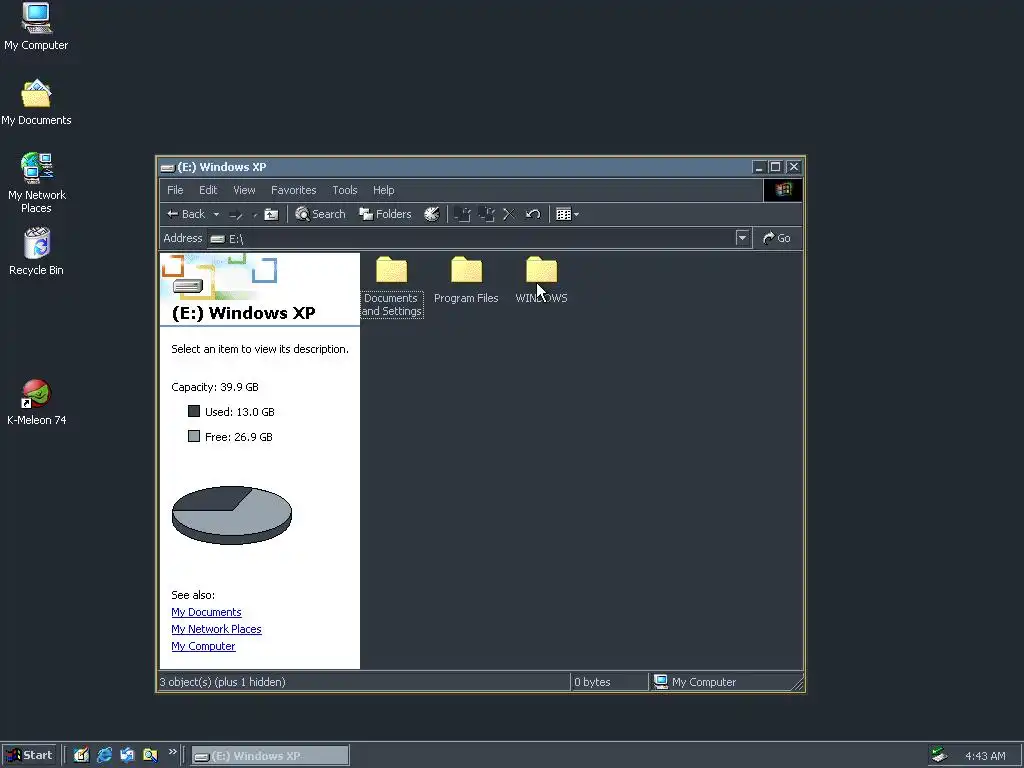This screenshot has width=1024, height=768.
Task: Click the Delete X toolbar icon
Action: (509, 214)
